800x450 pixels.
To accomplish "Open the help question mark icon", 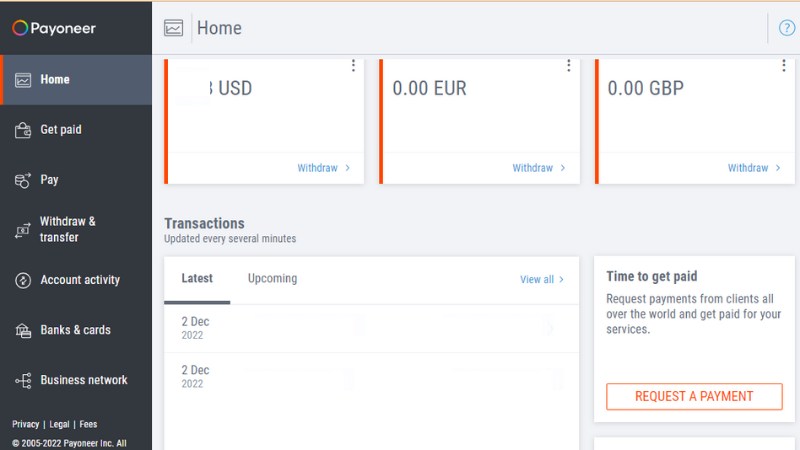I will pos(787,28).
